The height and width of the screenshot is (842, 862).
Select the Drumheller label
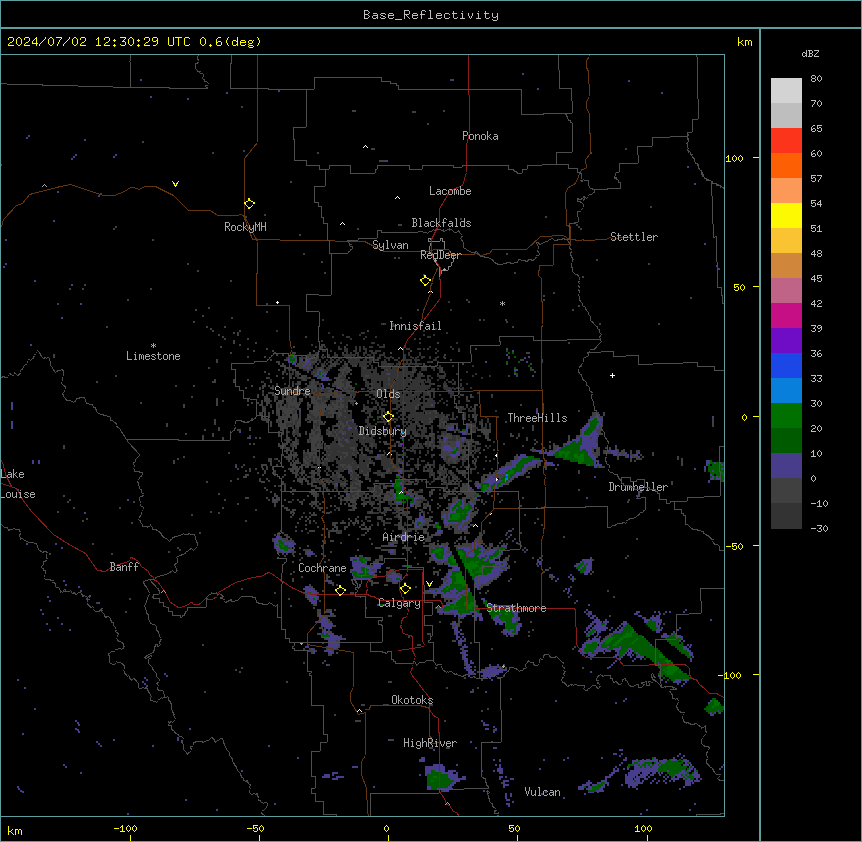pos(638,487)
